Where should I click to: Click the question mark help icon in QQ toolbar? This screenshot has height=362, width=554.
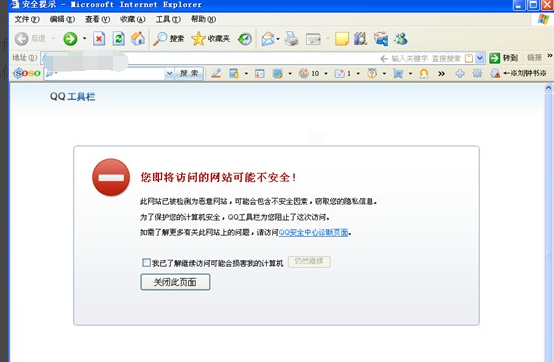[x=372, y=73]
